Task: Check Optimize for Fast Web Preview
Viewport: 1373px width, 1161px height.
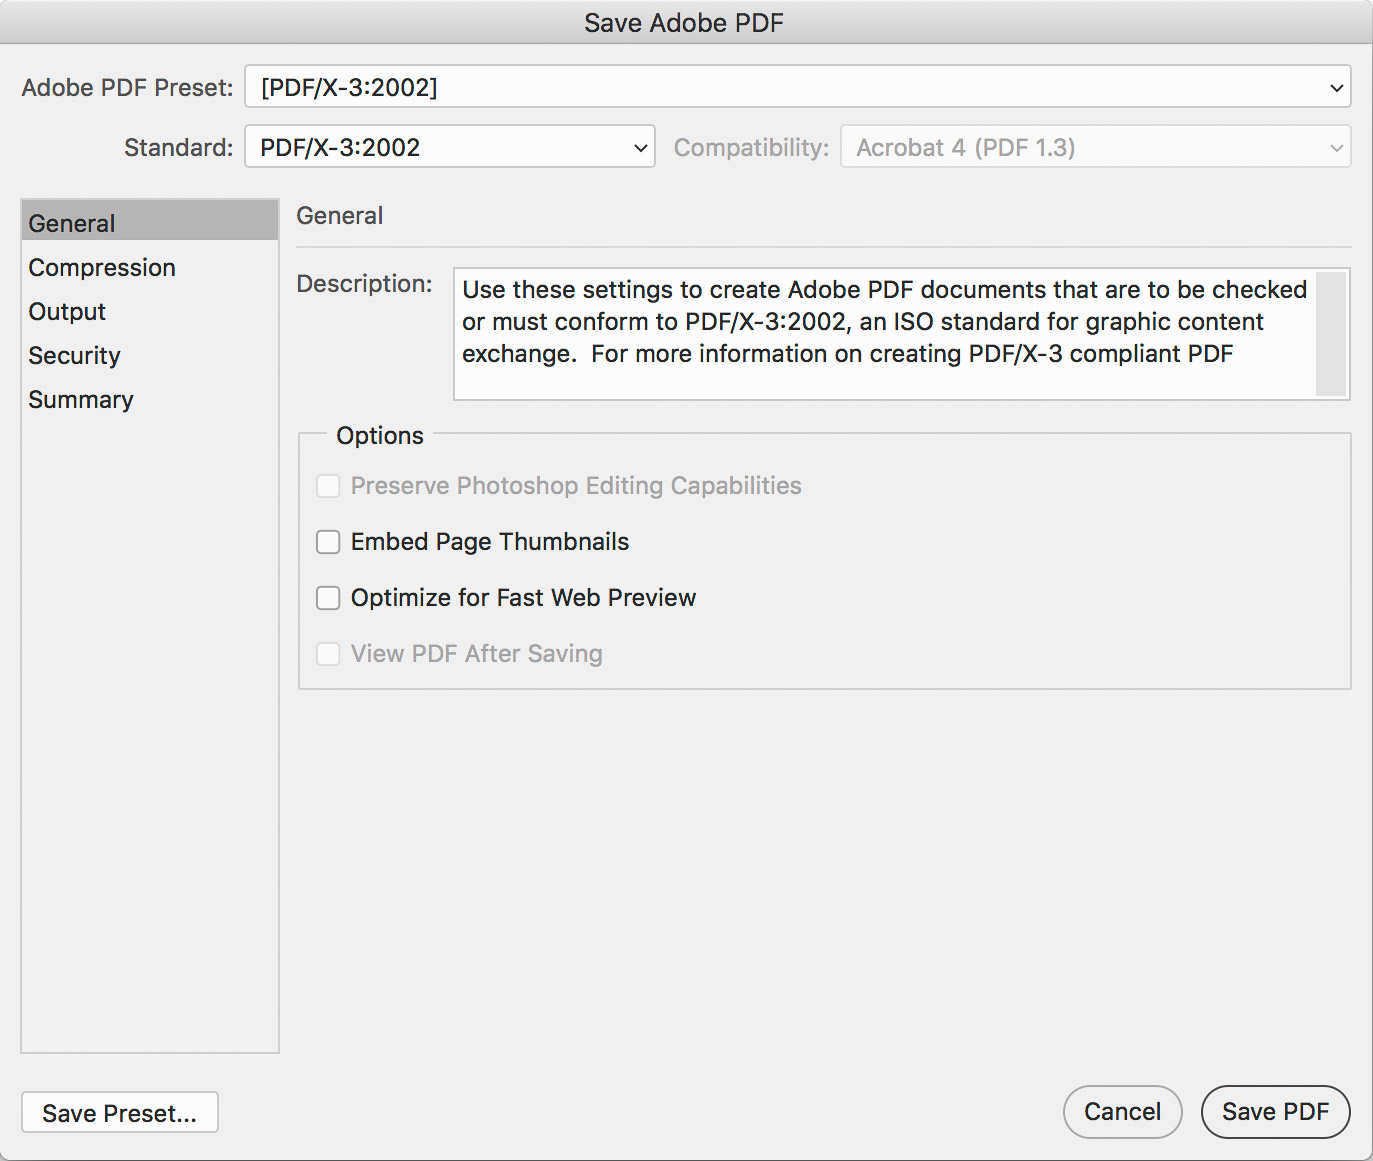Action: [328, 598]
